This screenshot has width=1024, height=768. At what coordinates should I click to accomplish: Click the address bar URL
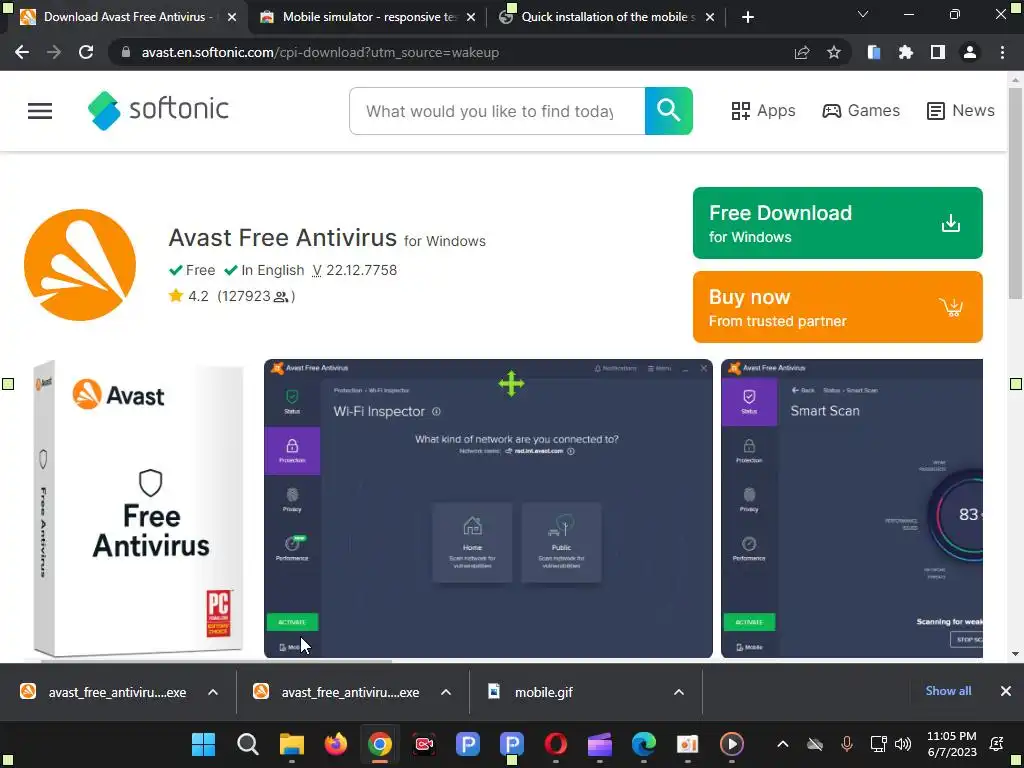[320, 52]
